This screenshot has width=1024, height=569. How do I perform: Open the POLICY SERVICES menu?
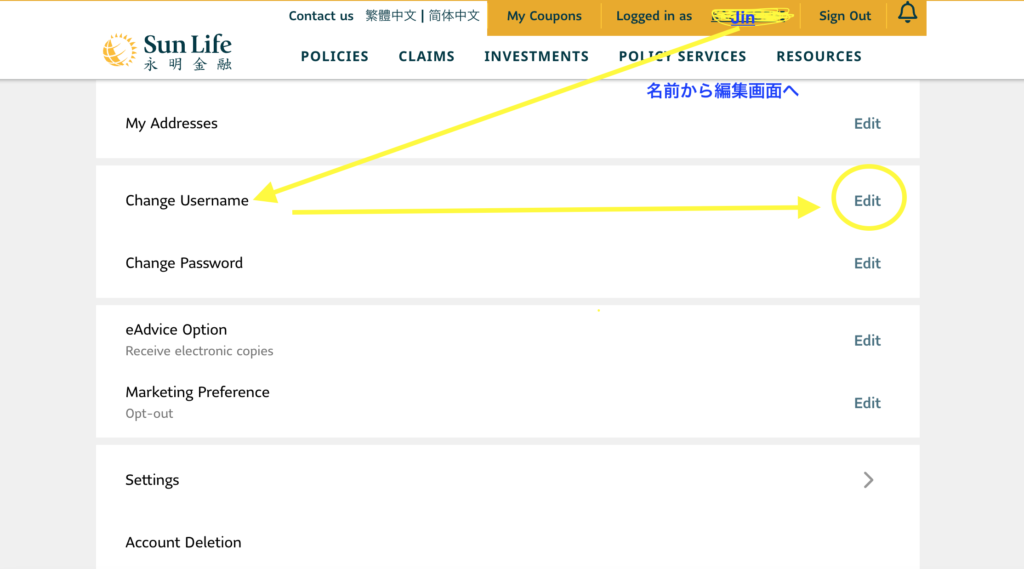pos(682,56)
